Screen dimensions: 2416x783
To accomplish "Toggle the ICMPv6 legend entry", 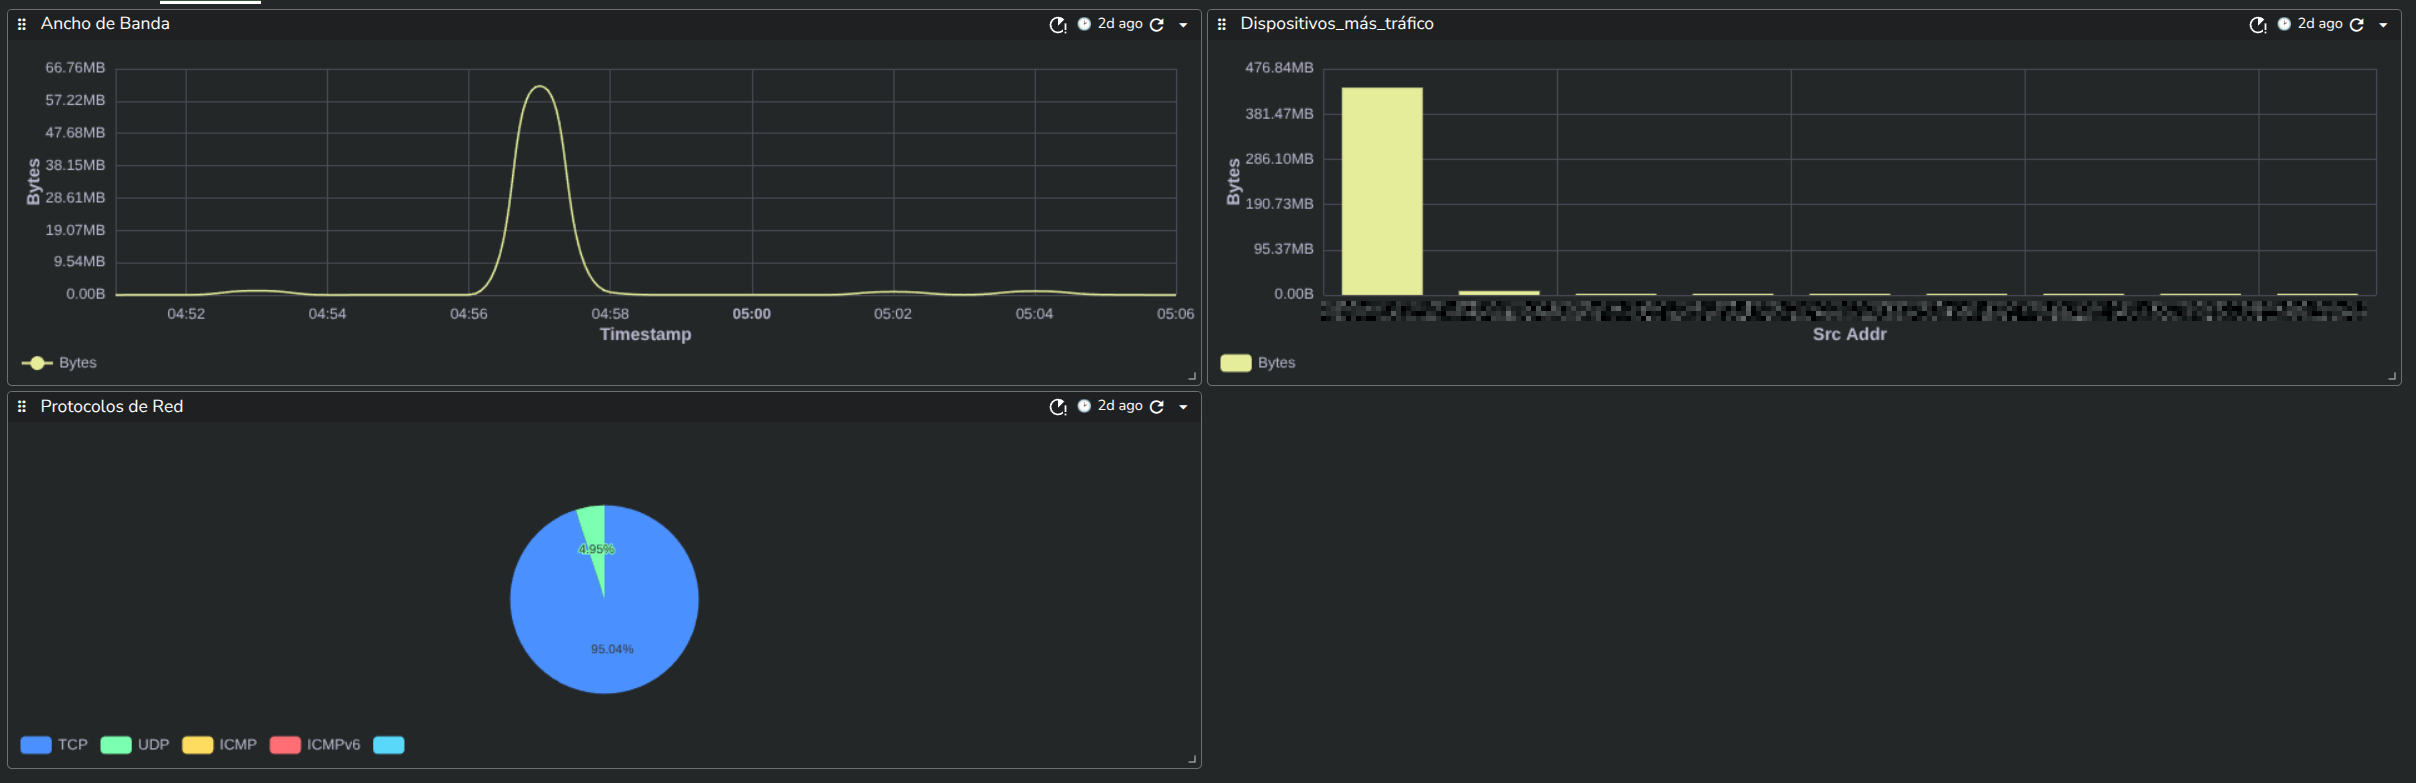I will tap(315, 745).
